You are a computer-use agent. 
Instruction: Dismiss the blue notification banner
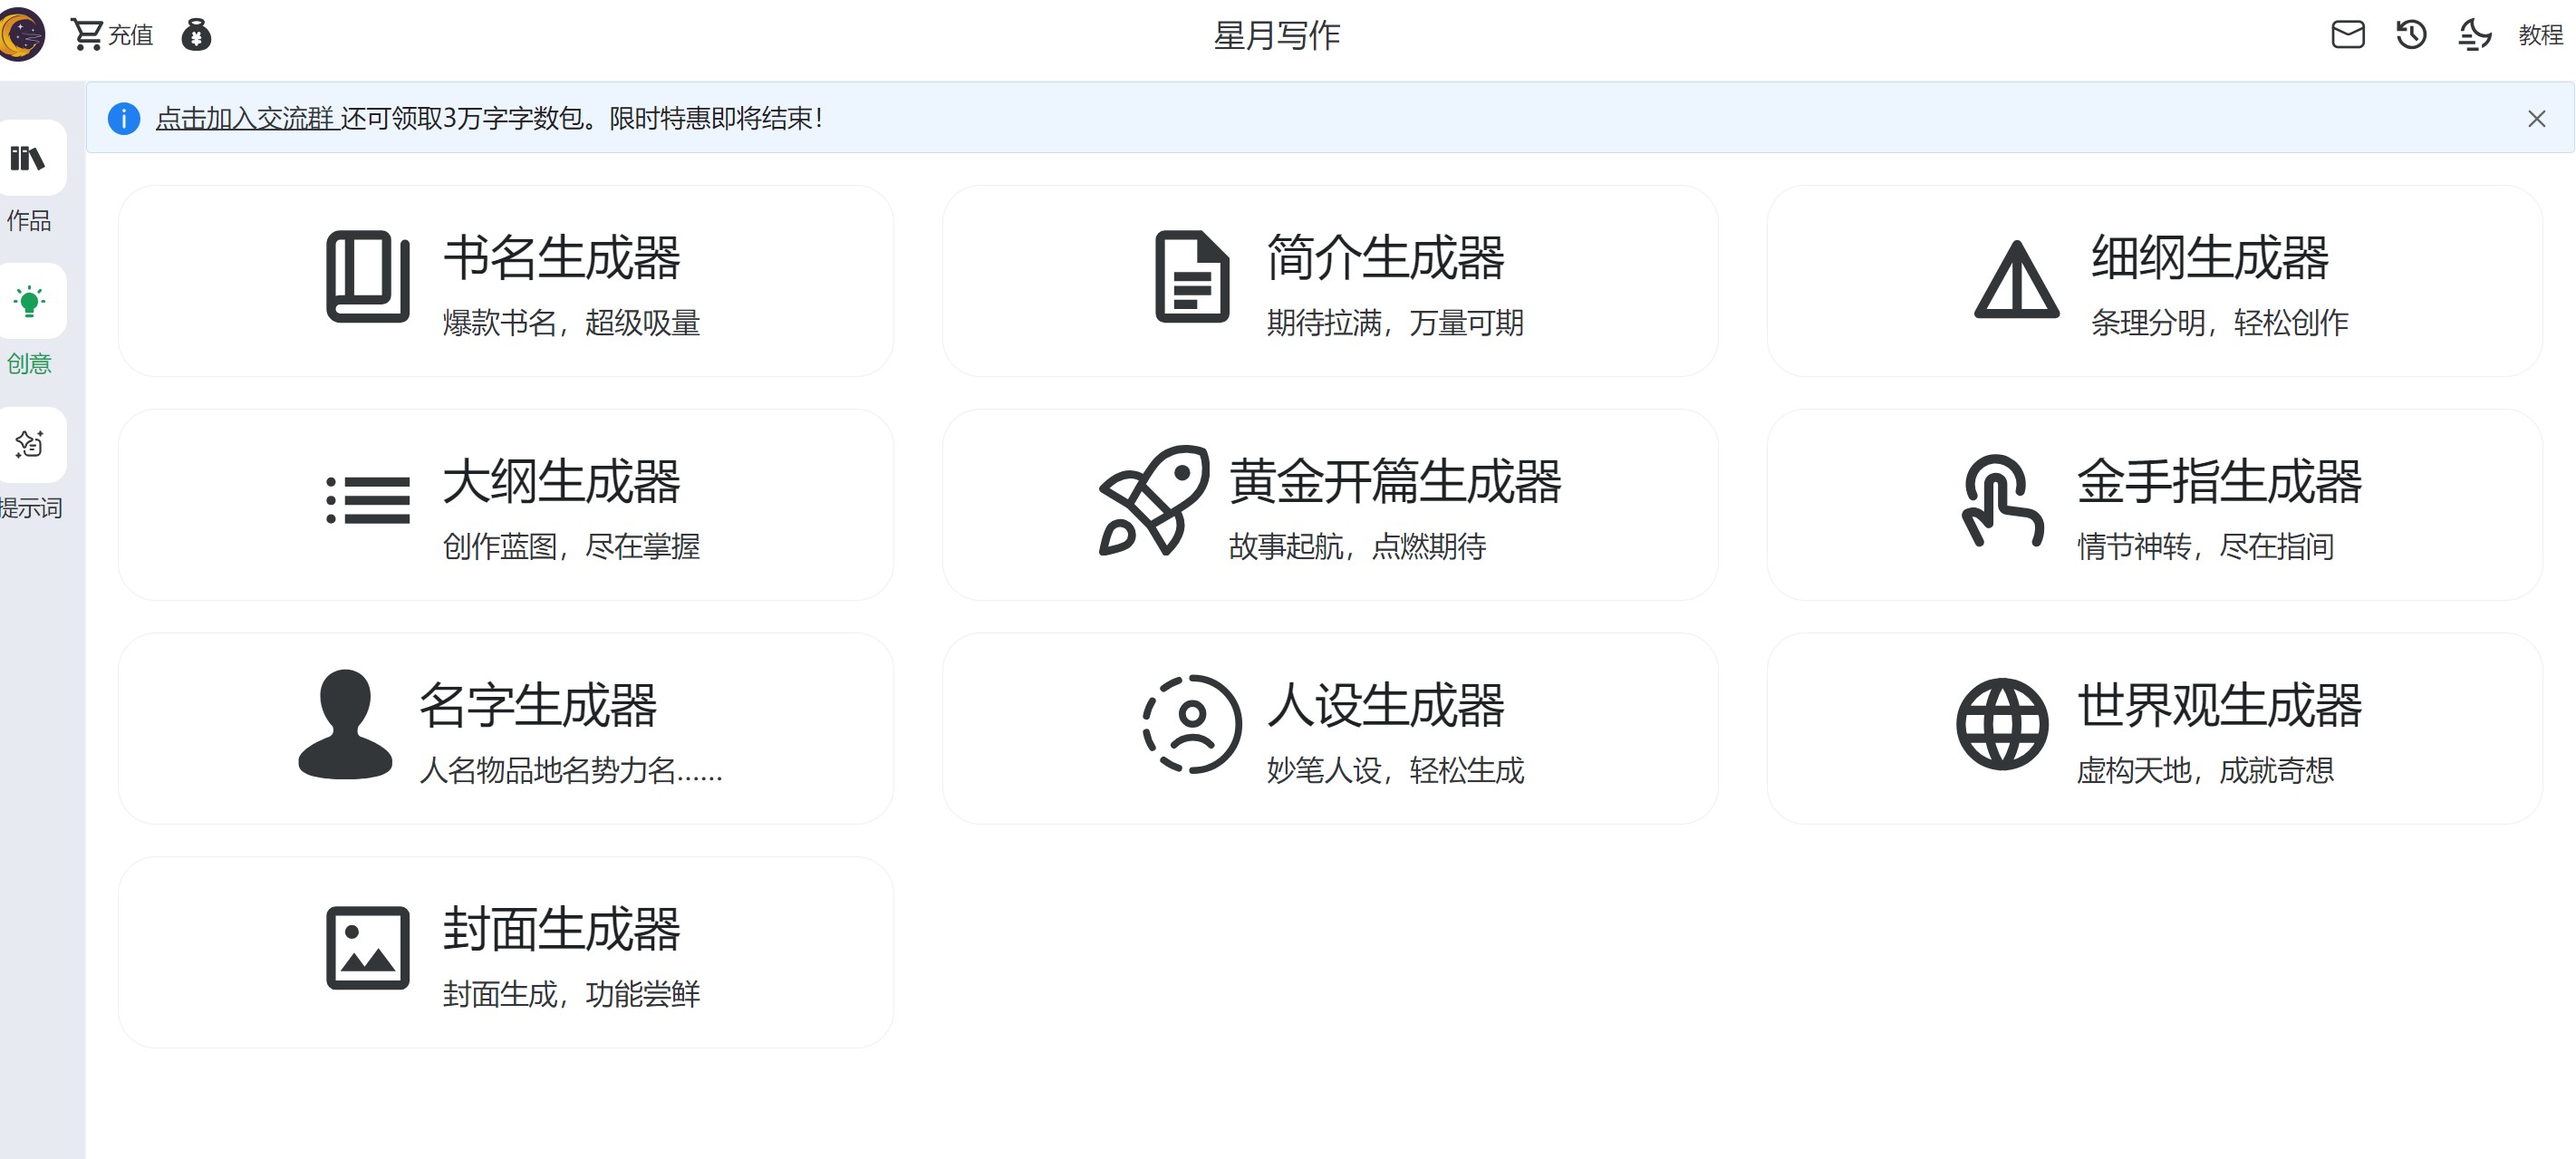2536,119
